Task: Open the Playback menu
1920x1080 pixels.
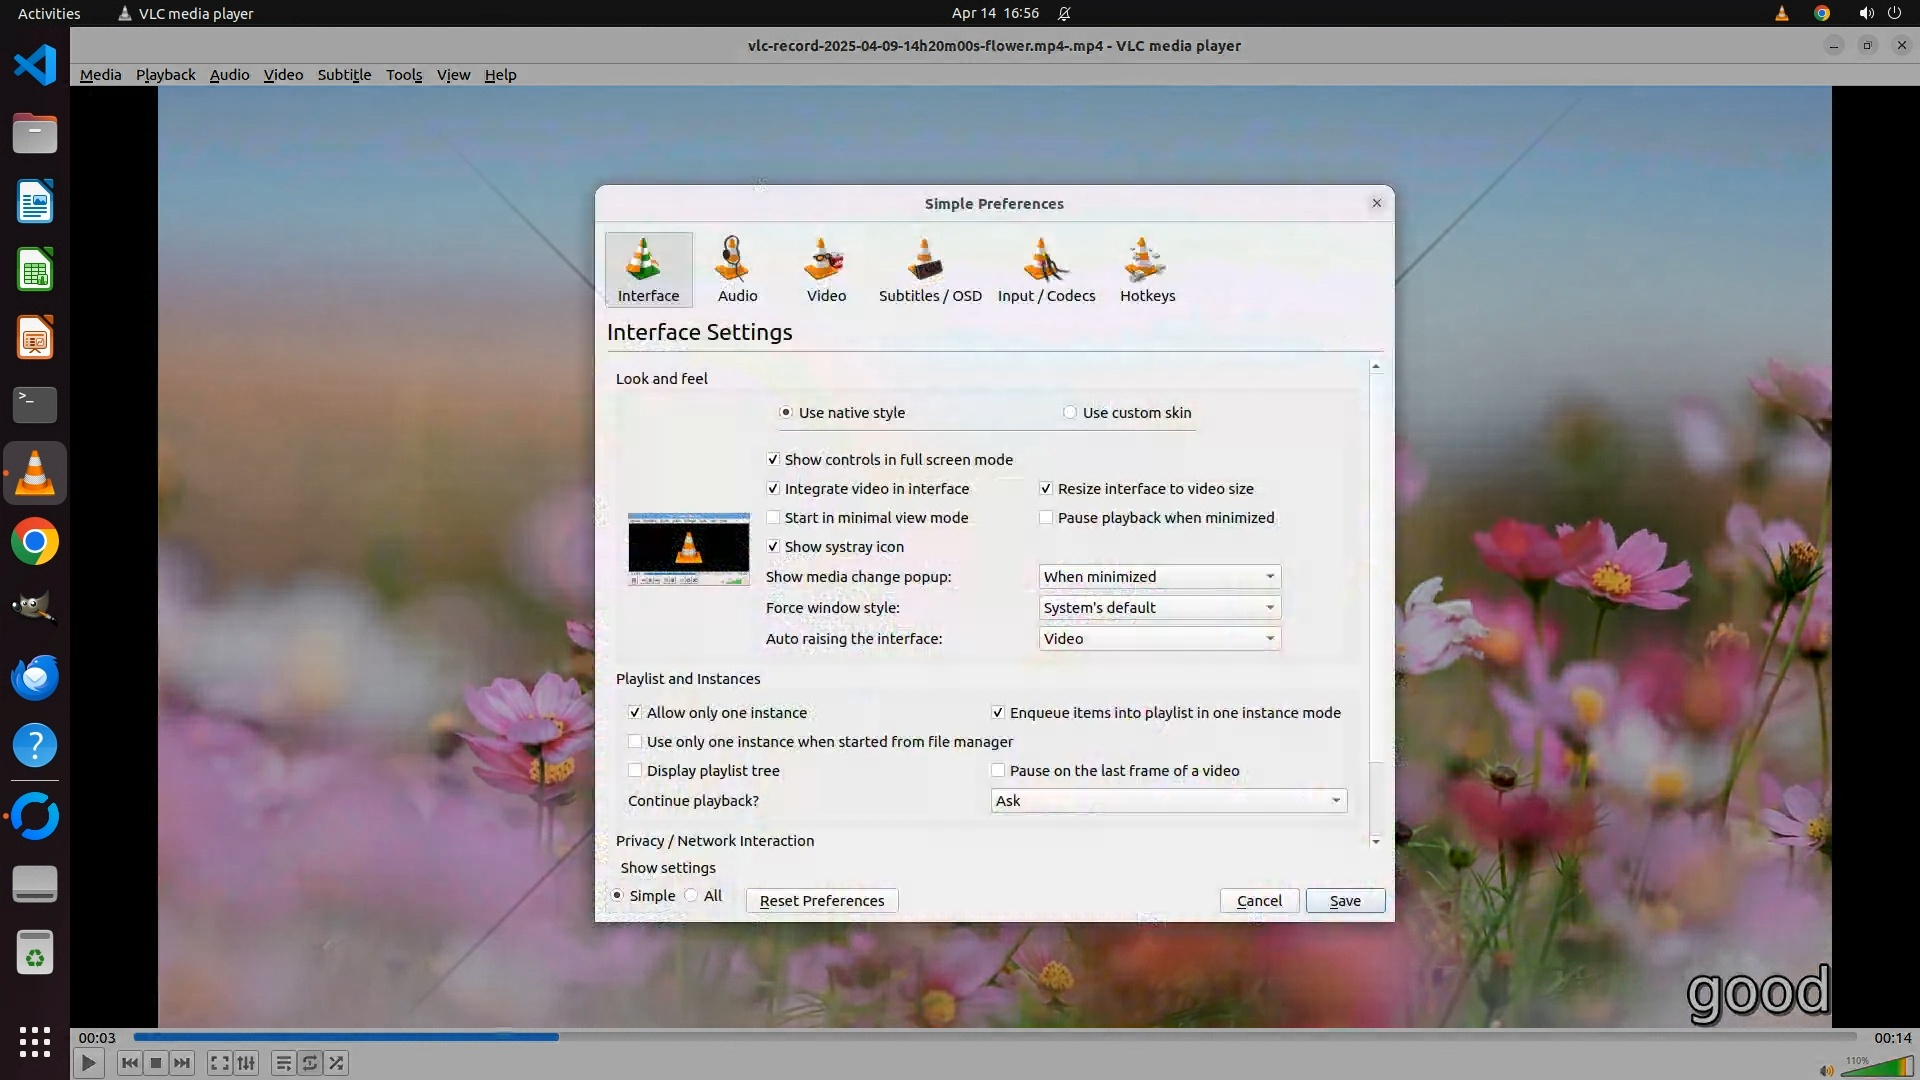Action: (165, 75)
